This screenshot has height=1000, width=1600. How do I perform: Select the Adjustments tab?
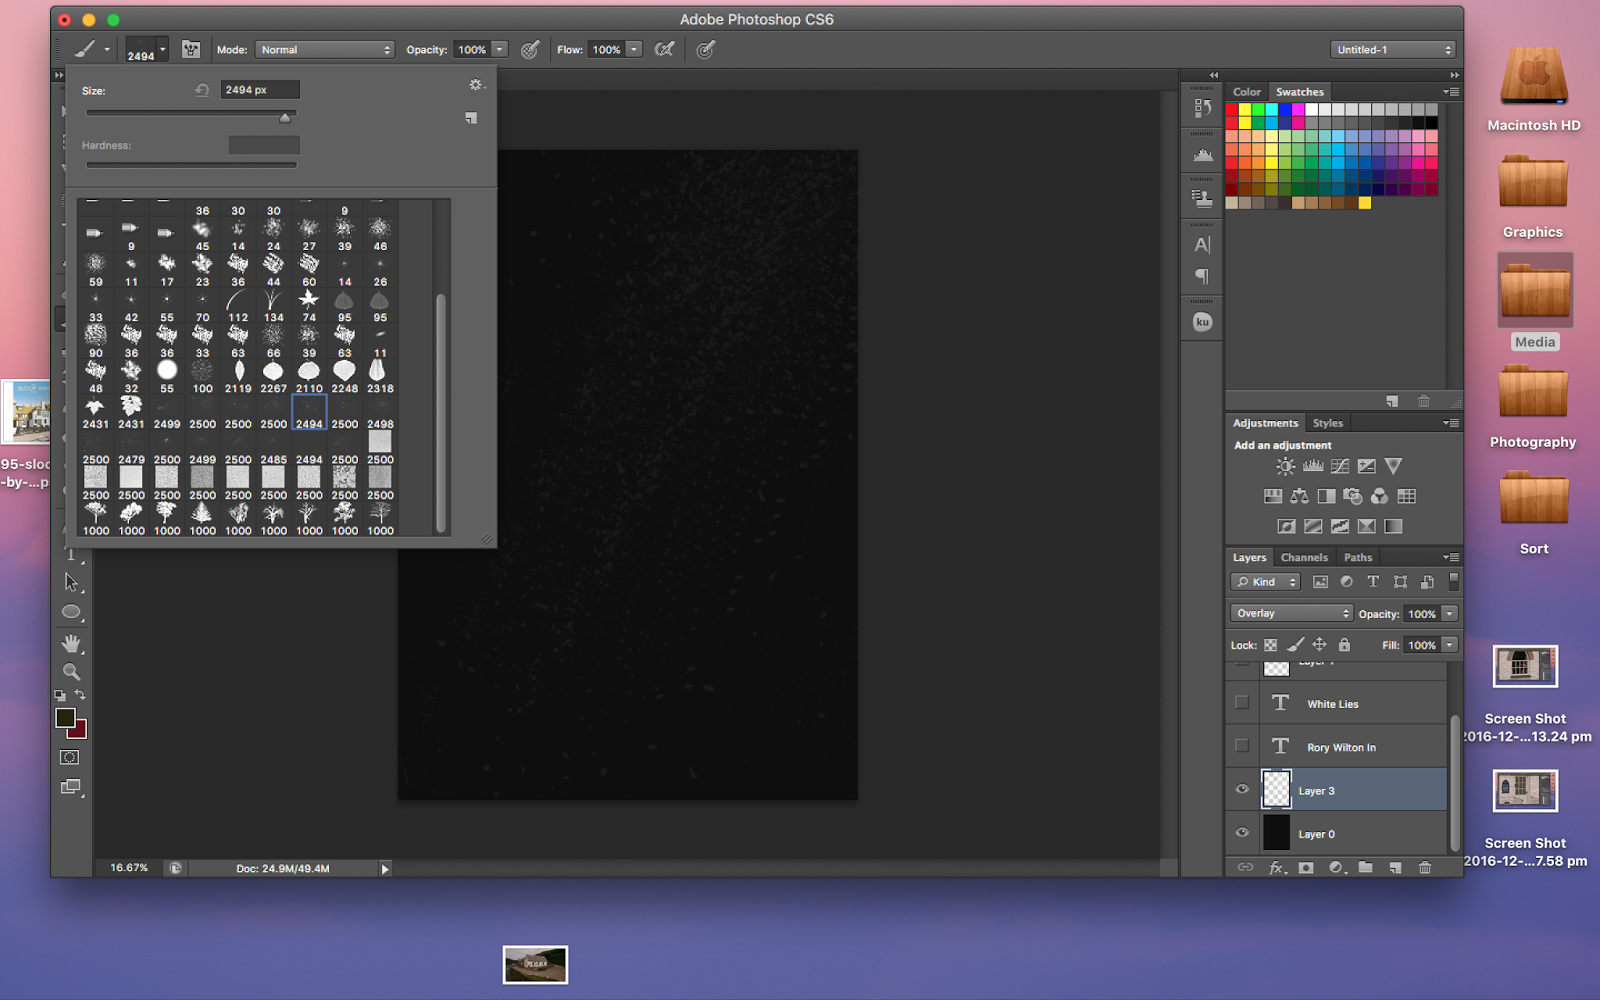(1265, 423)
